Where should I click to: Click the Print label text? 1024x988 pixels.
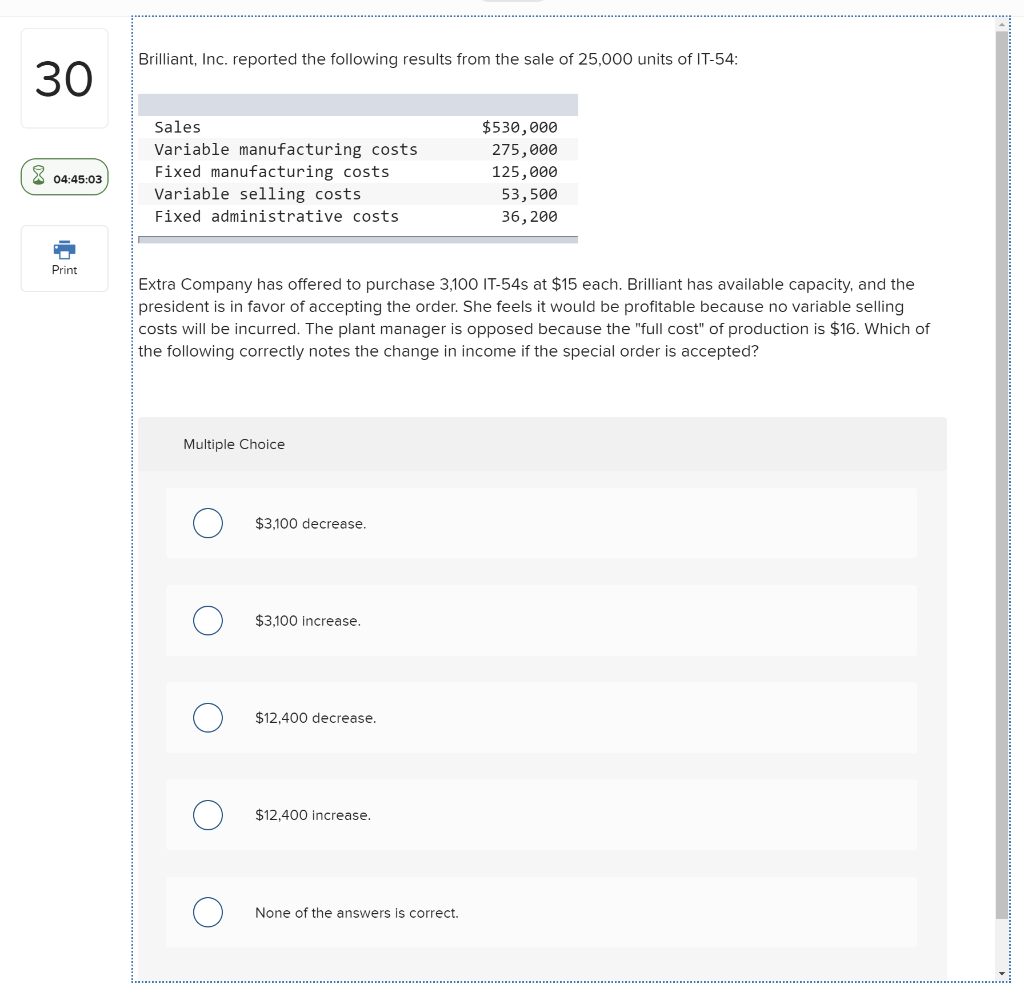coord(64,270)
